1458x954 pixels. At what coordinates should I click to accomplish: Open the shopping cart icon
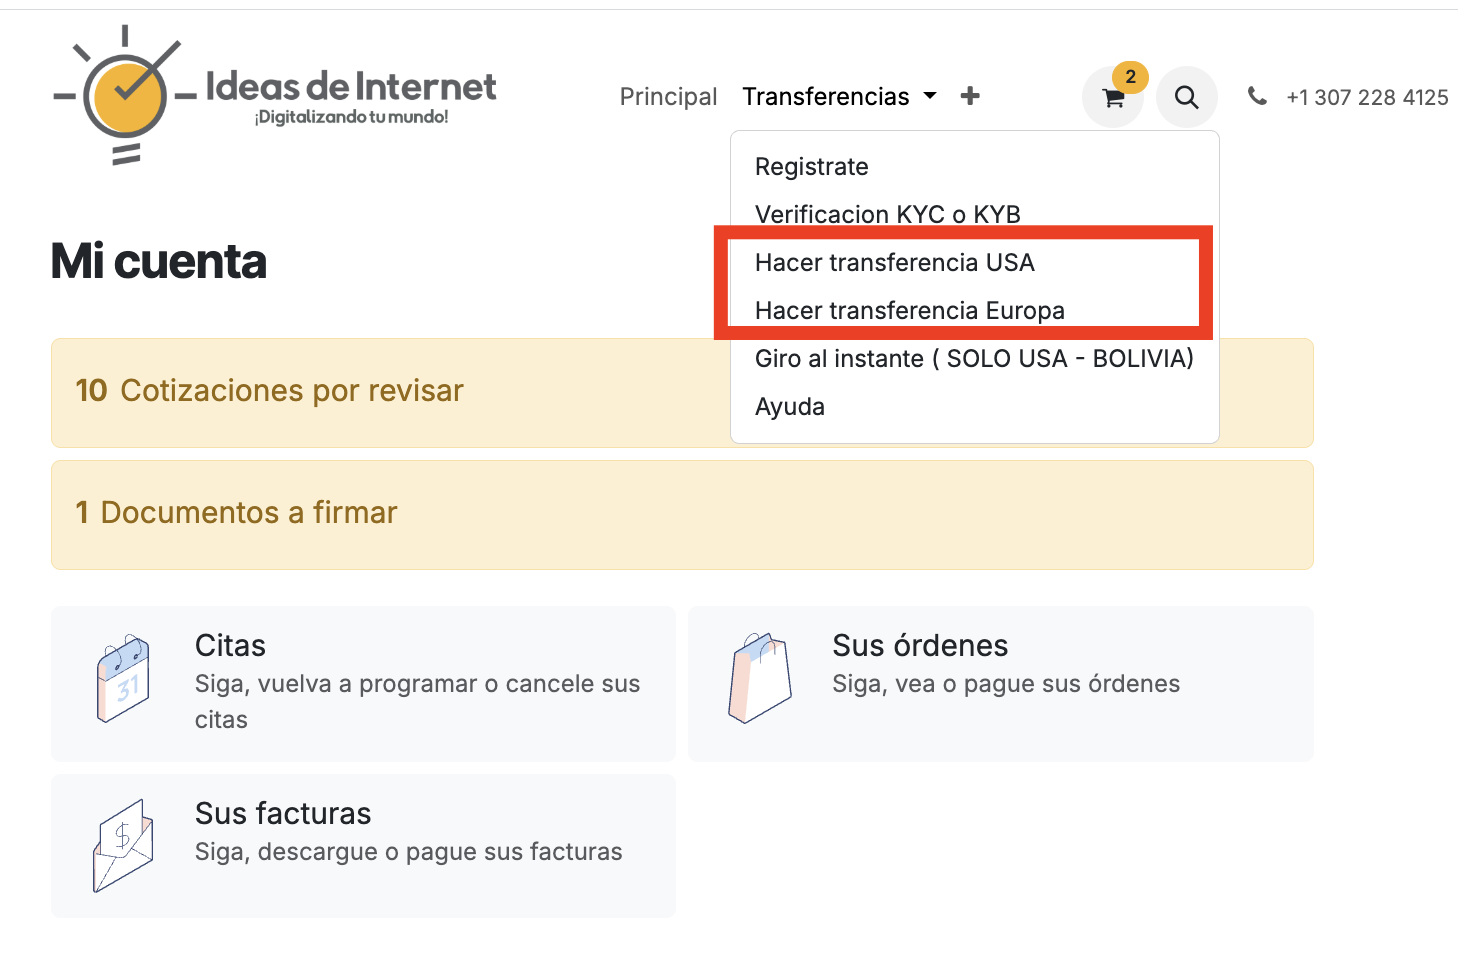pyautogui.click(x=1112, y=97)
